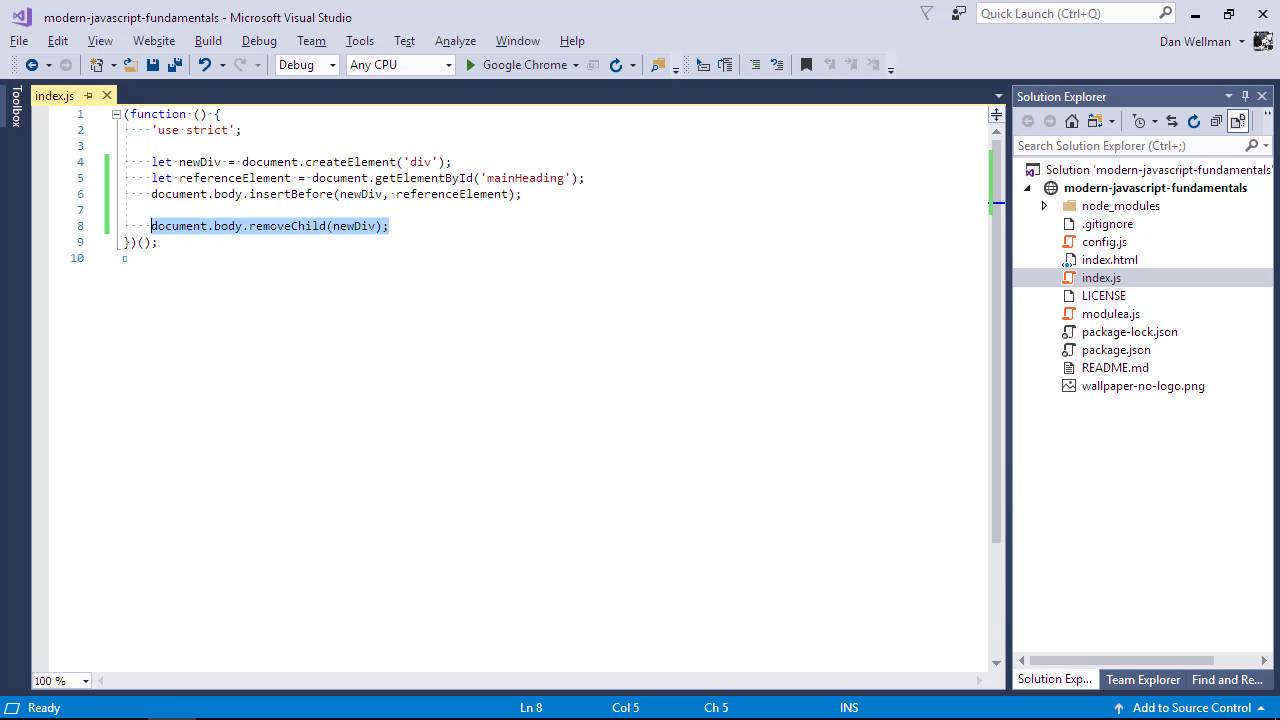
Task: Click the split-editor handle above scrollbar
Action: point(996,116)
